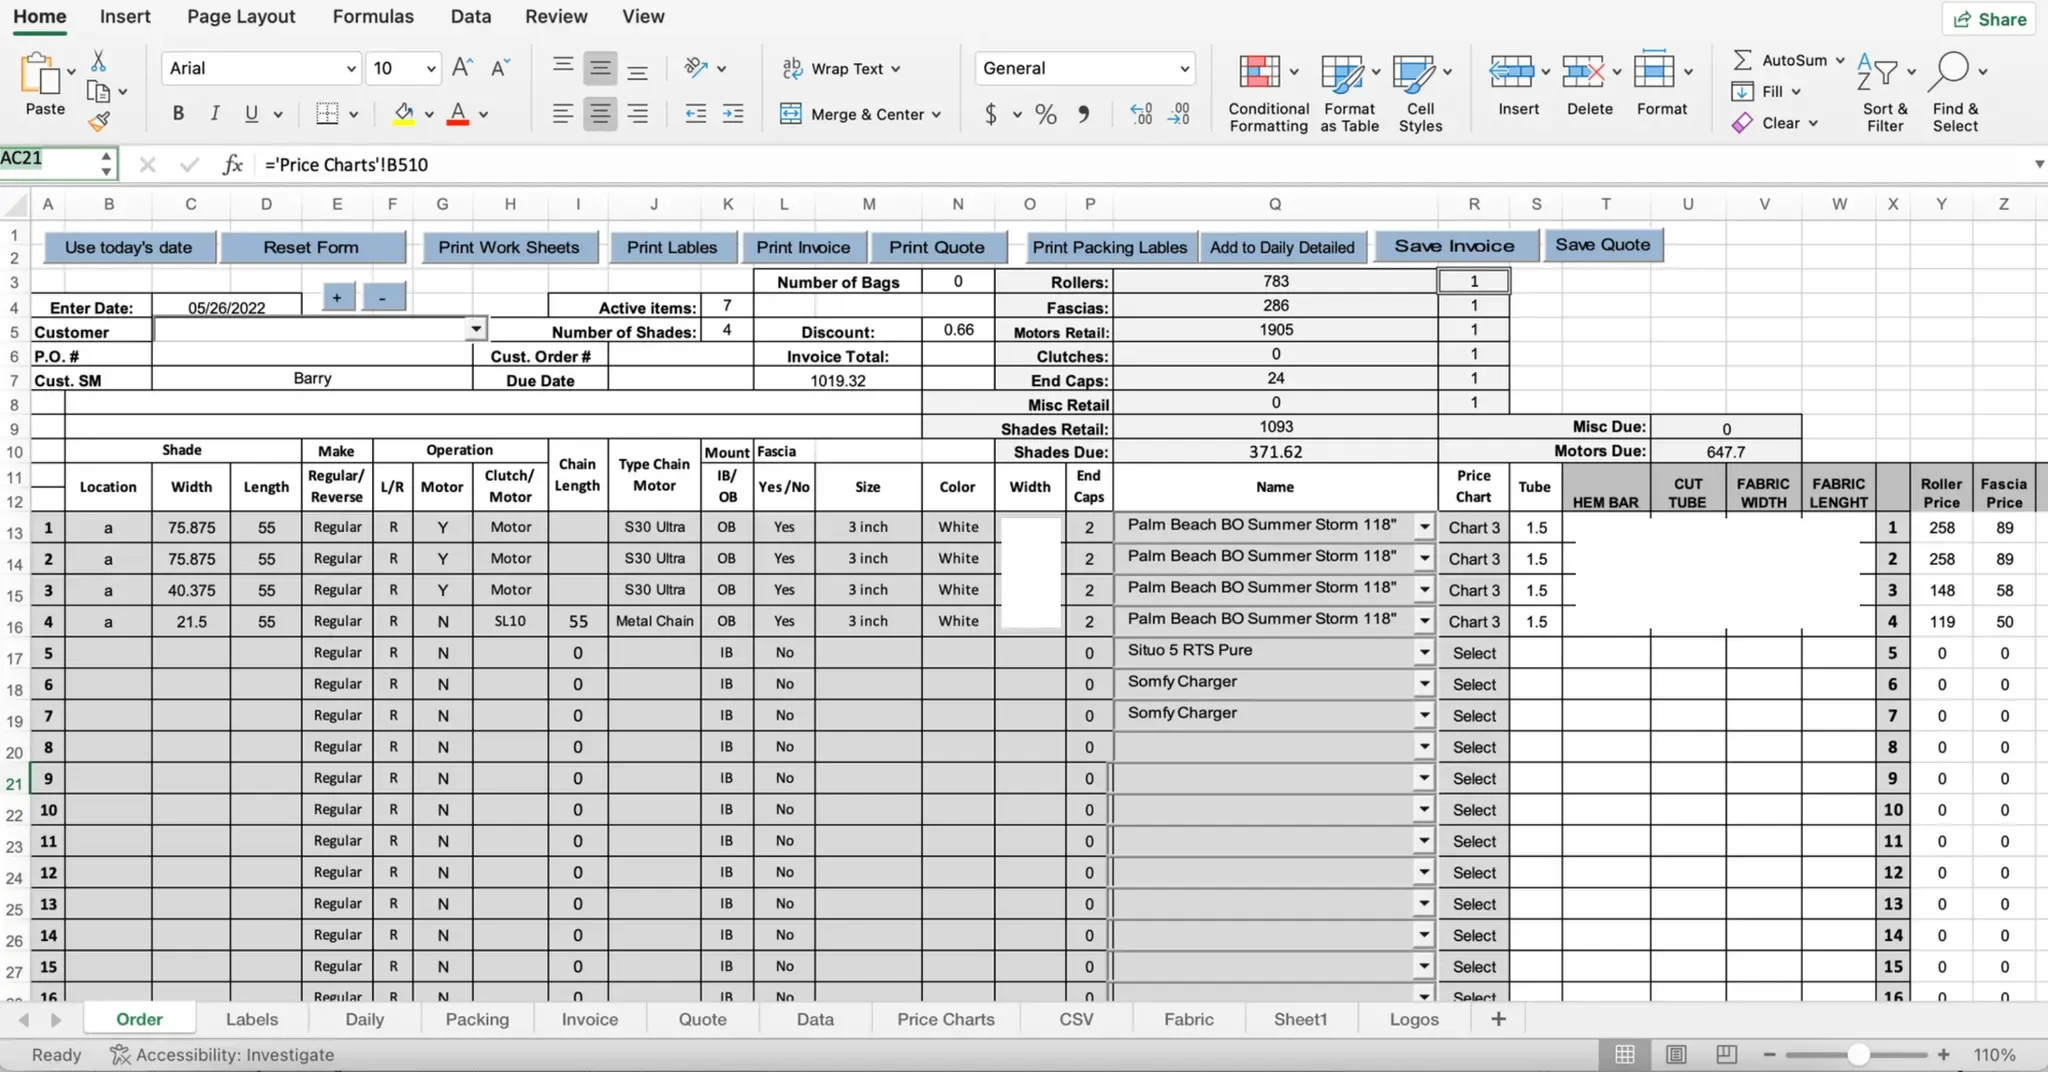Switch to the Formulas ribbon tab
Viewport: 2048px width, 1072px height.
coord(373,17)
